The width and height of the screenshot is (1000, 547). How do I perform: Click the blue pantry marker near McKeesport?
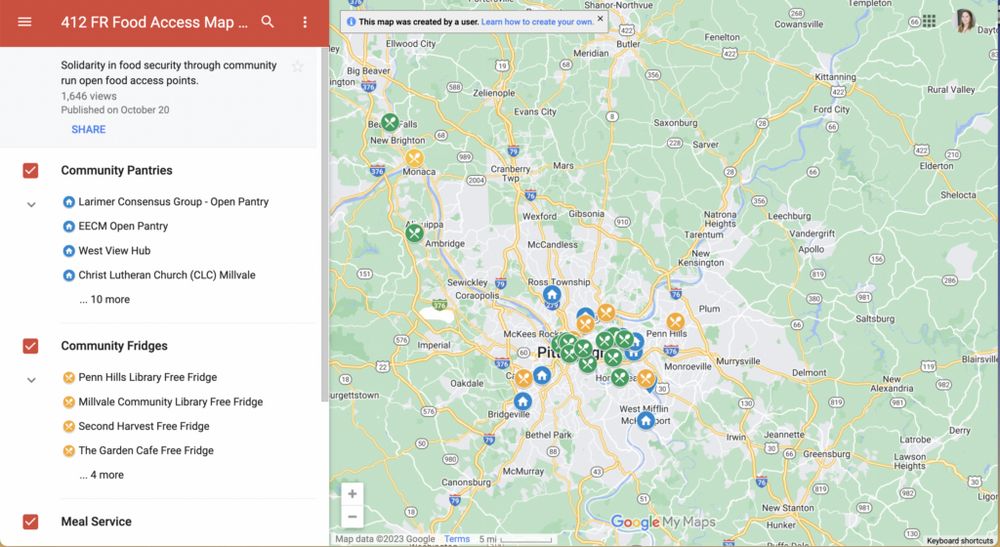[645, 421]
